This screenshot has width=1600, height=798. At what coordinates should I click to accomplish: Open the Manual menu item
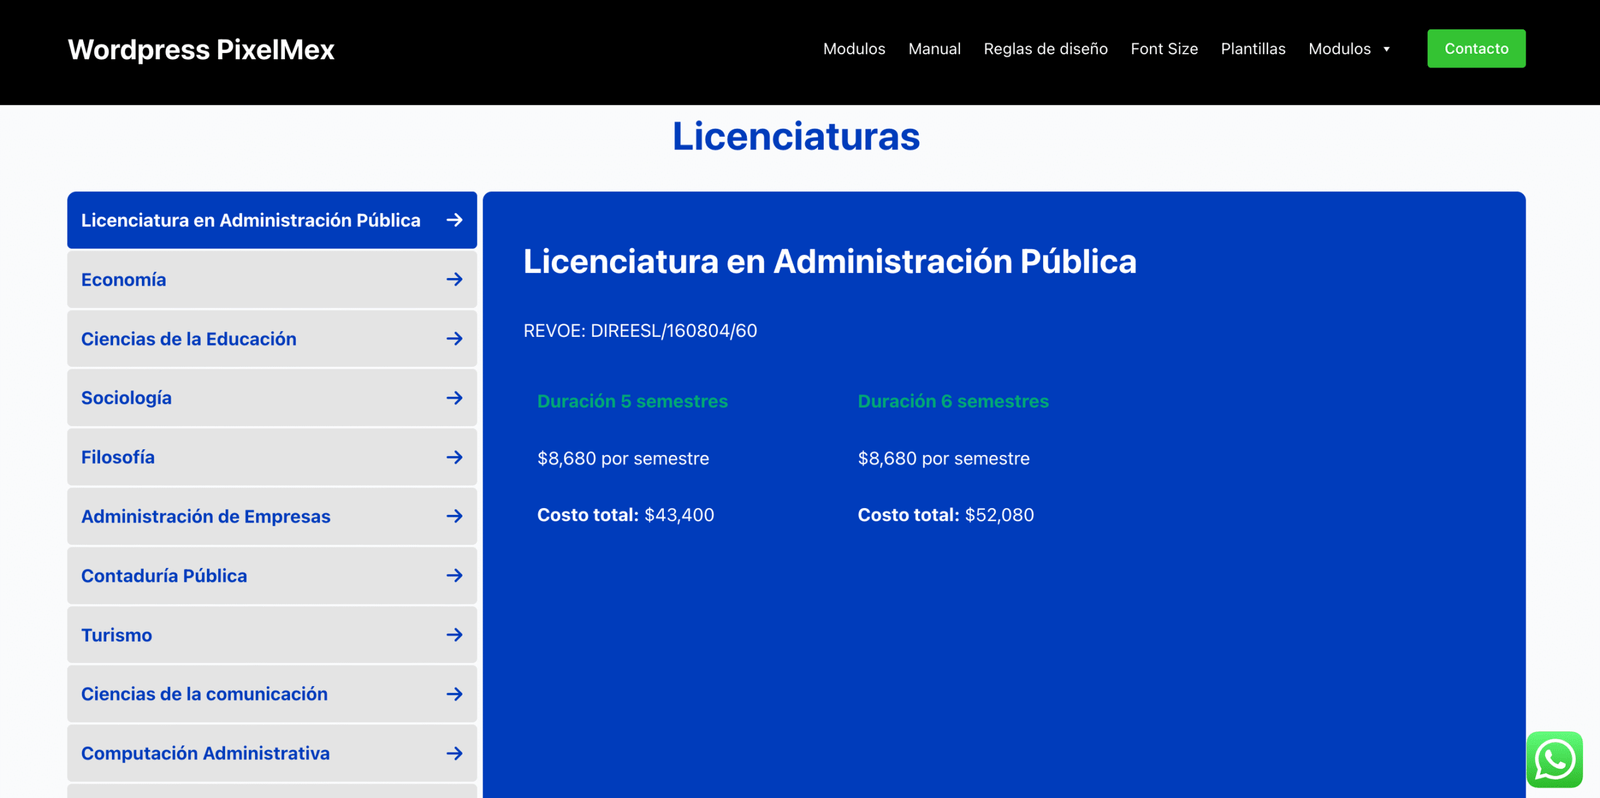click(x=934, y=49)
